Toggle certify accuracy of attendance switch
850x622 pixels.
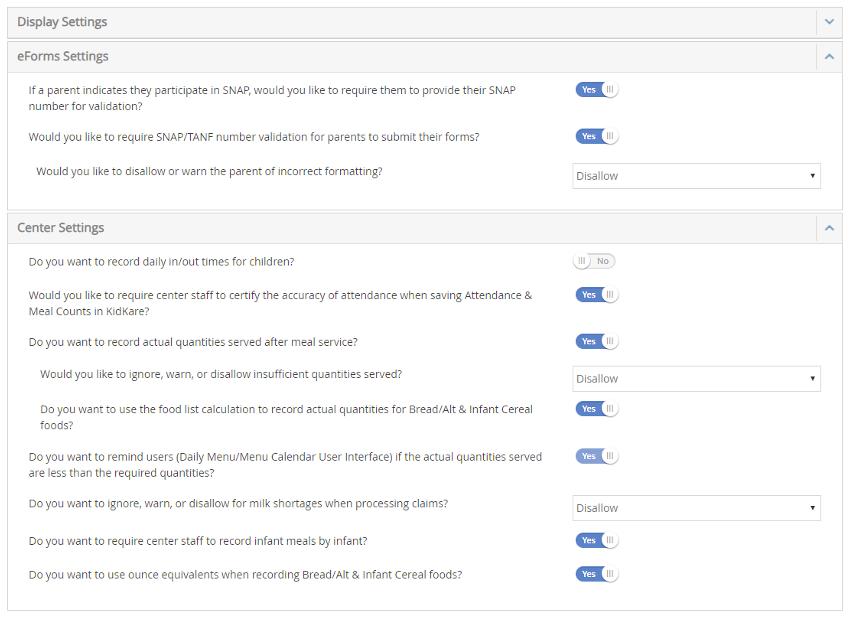[x=597, y=295]
